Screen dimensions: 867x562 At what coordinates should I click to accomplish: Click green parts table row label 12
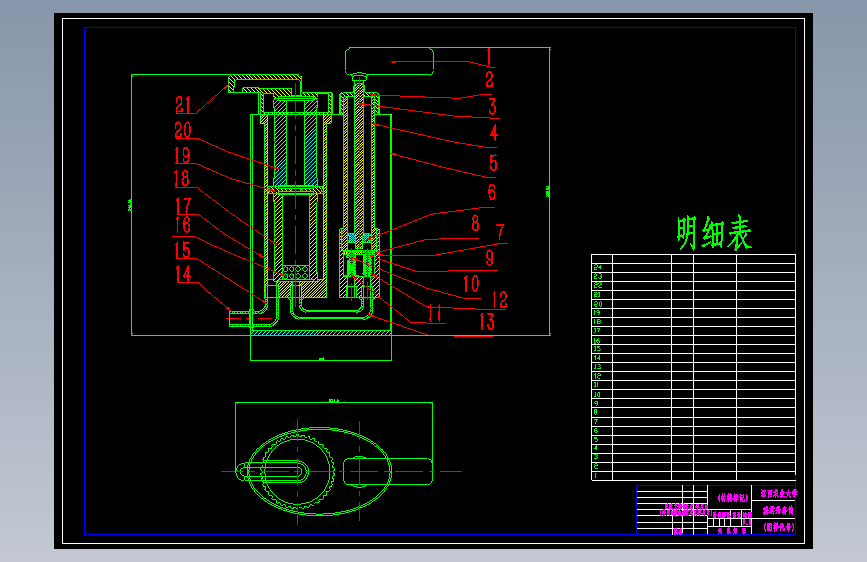597,376
